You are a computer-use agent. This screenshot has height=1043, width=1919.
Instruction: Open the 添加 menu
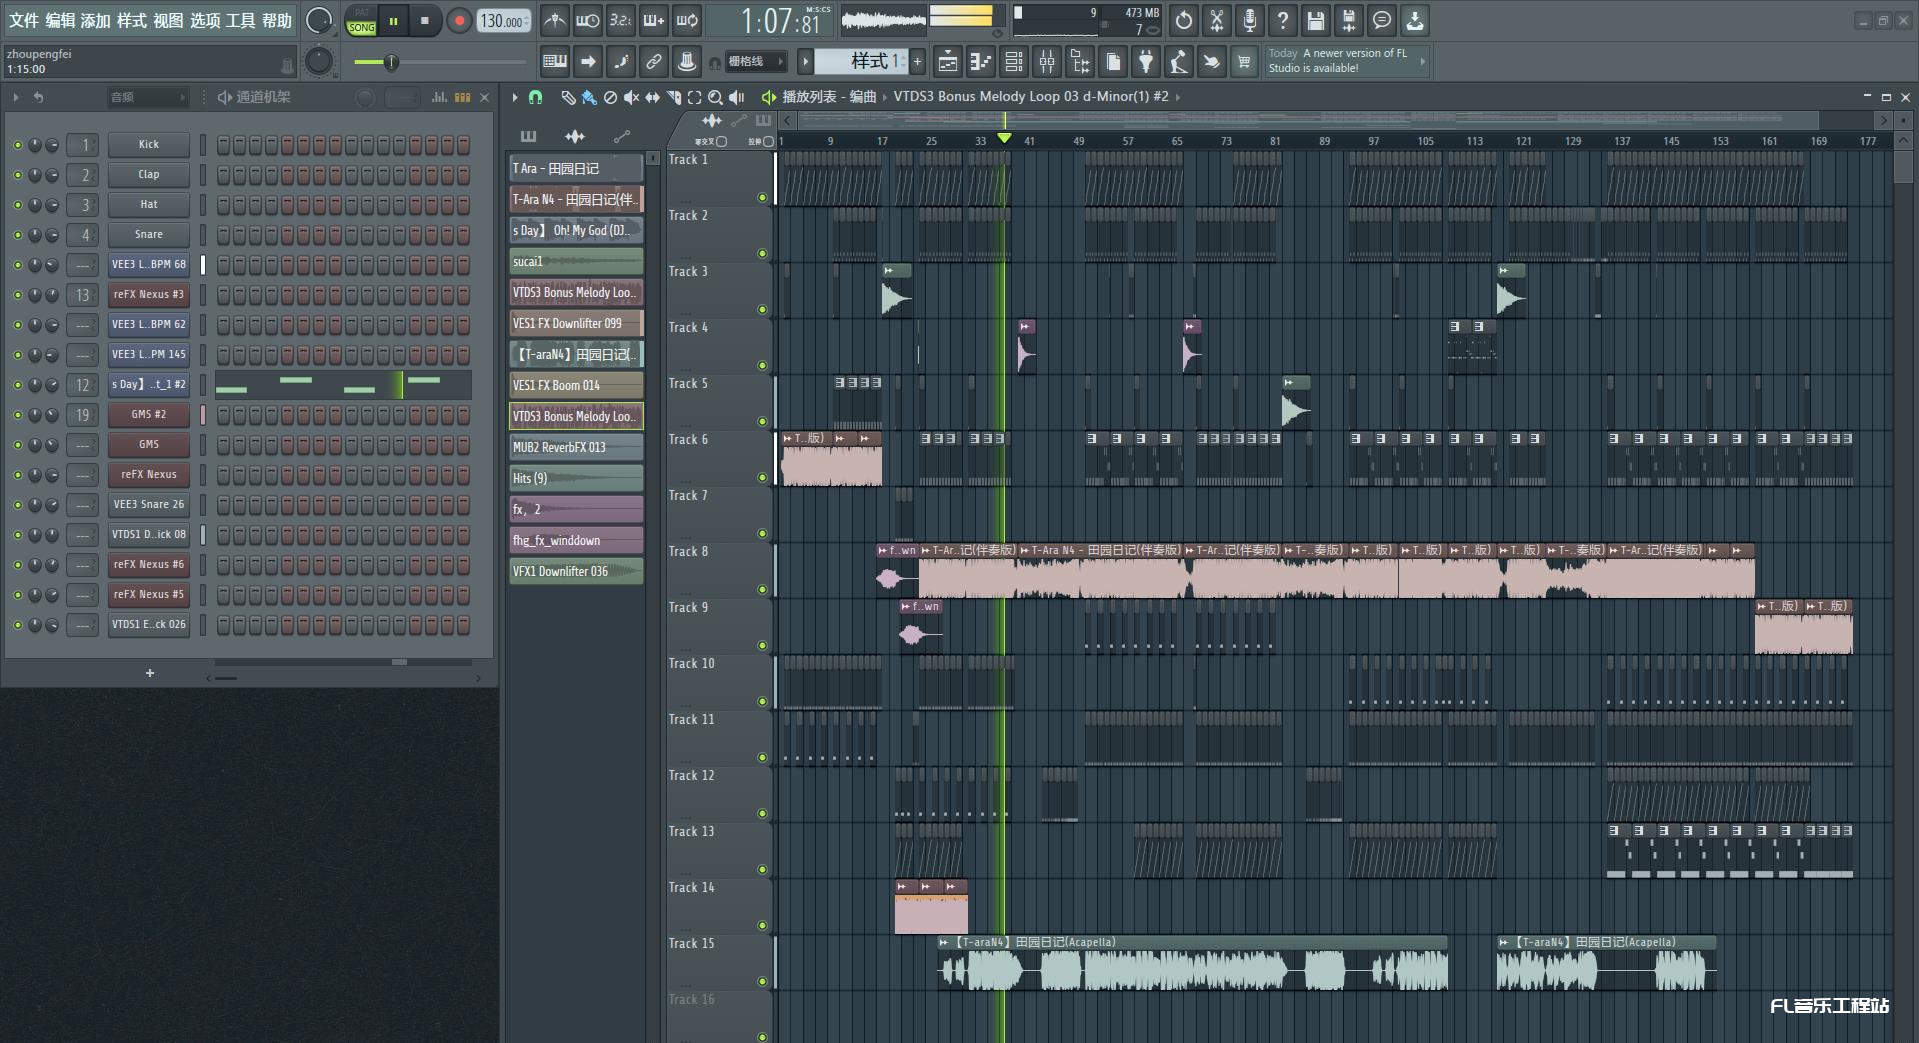(x=96, y=20)
